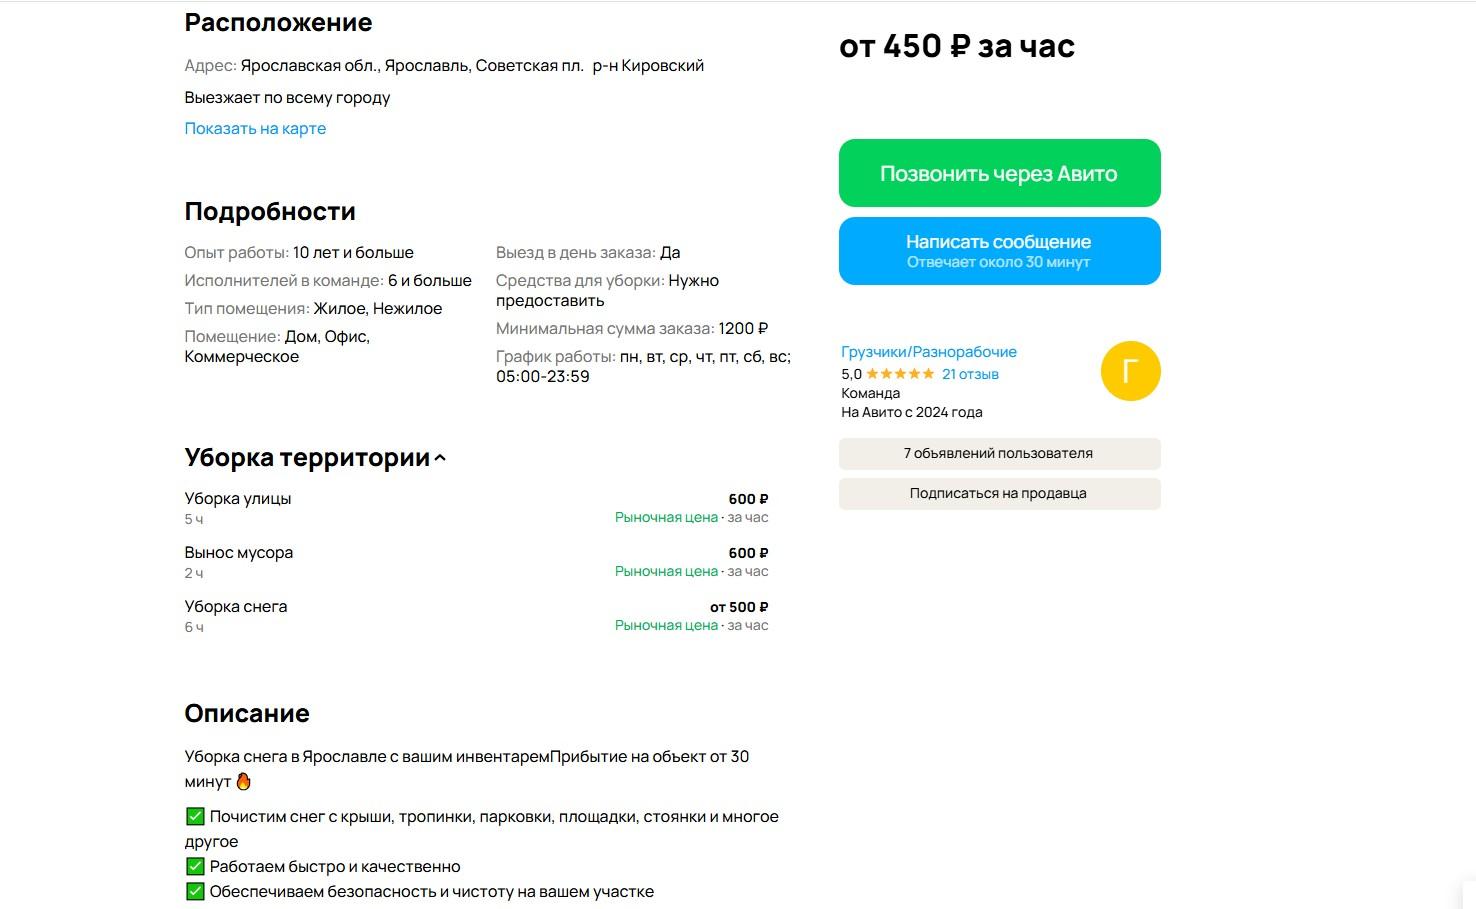Select the 'Уборка улицы' service row
Viewport: 1476px width, 909px height.
(x=238, y=498)
